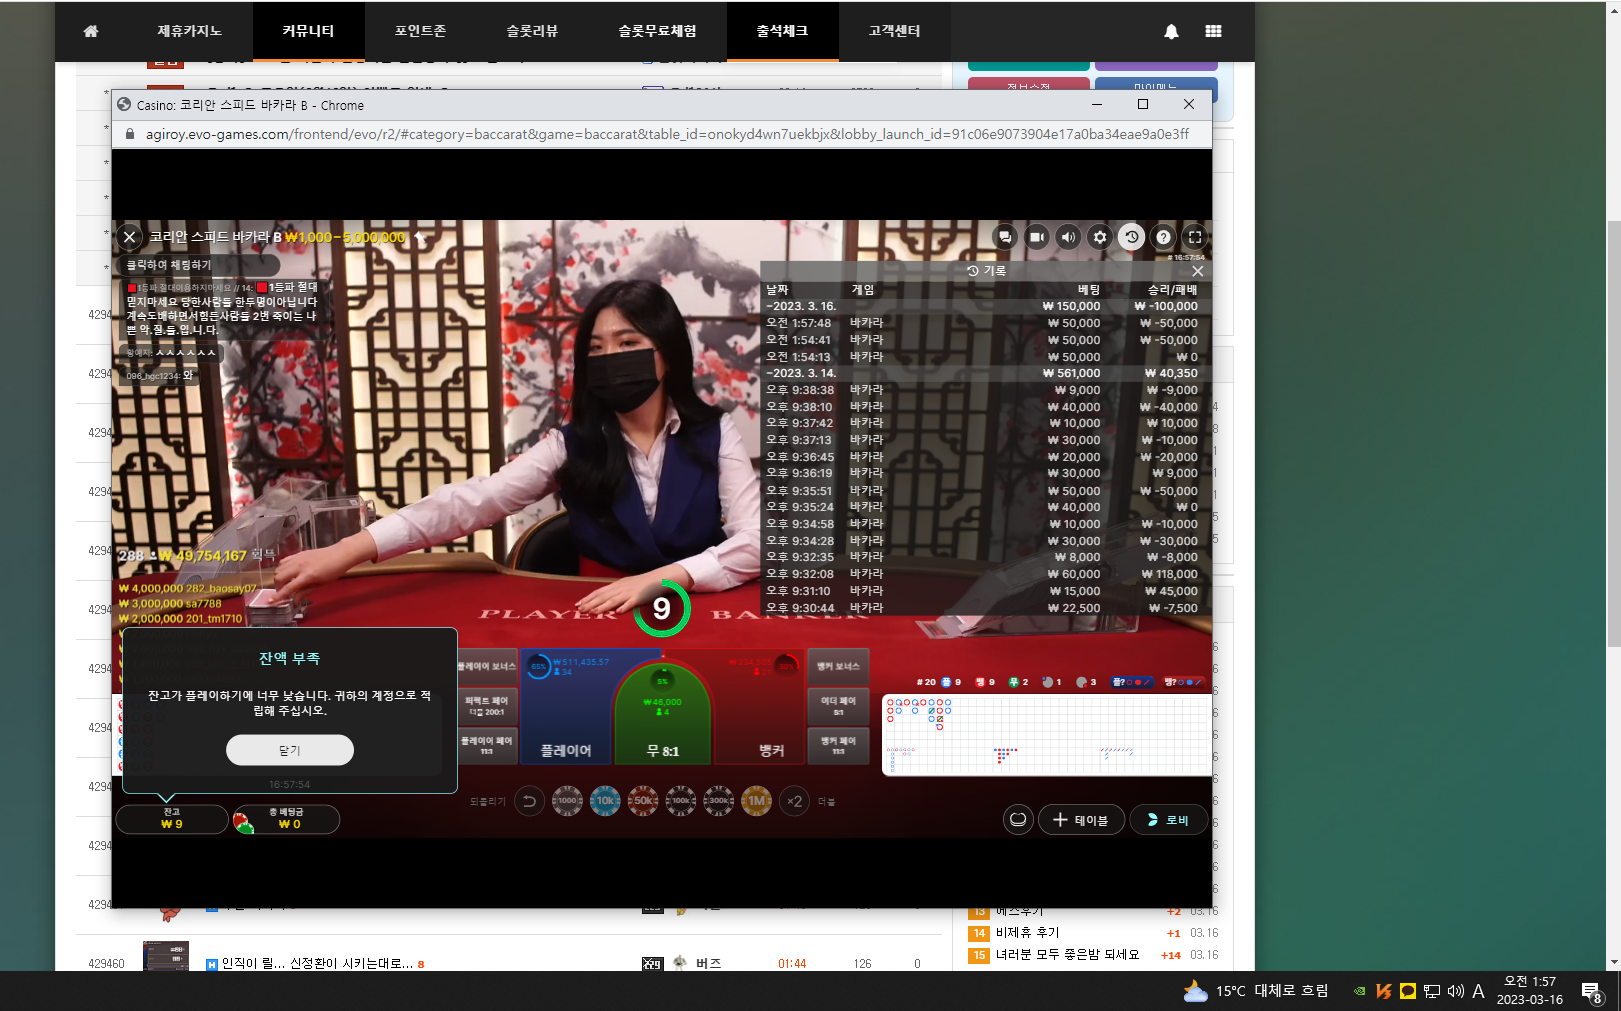The image size is (1621, 1011).
Task: Bet on 이더 페어 side bet
Action: tap(838, 706)
